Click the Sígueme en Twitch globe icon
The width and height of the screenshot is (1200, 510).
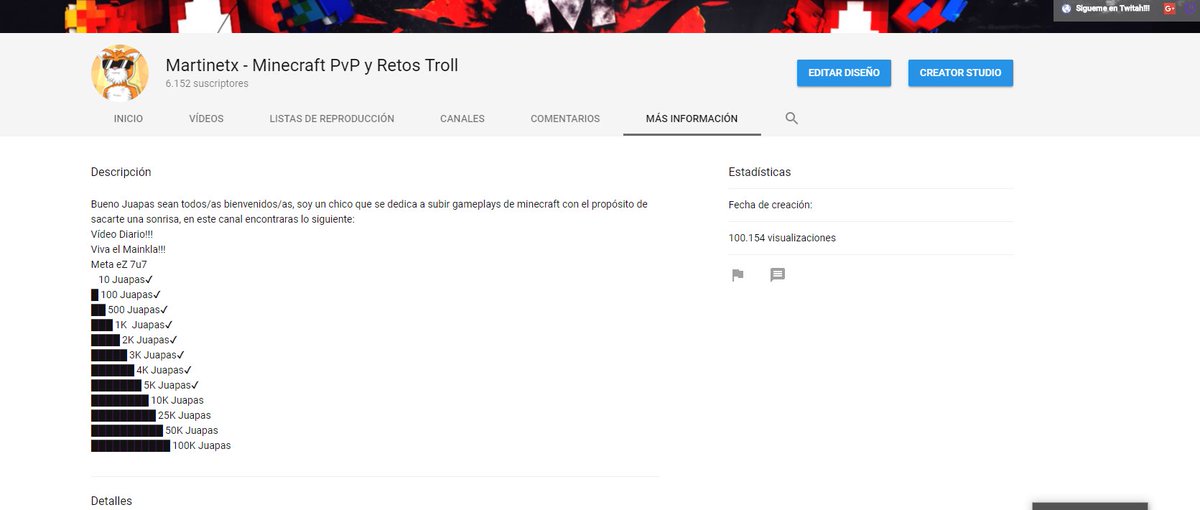point(1066,8)
